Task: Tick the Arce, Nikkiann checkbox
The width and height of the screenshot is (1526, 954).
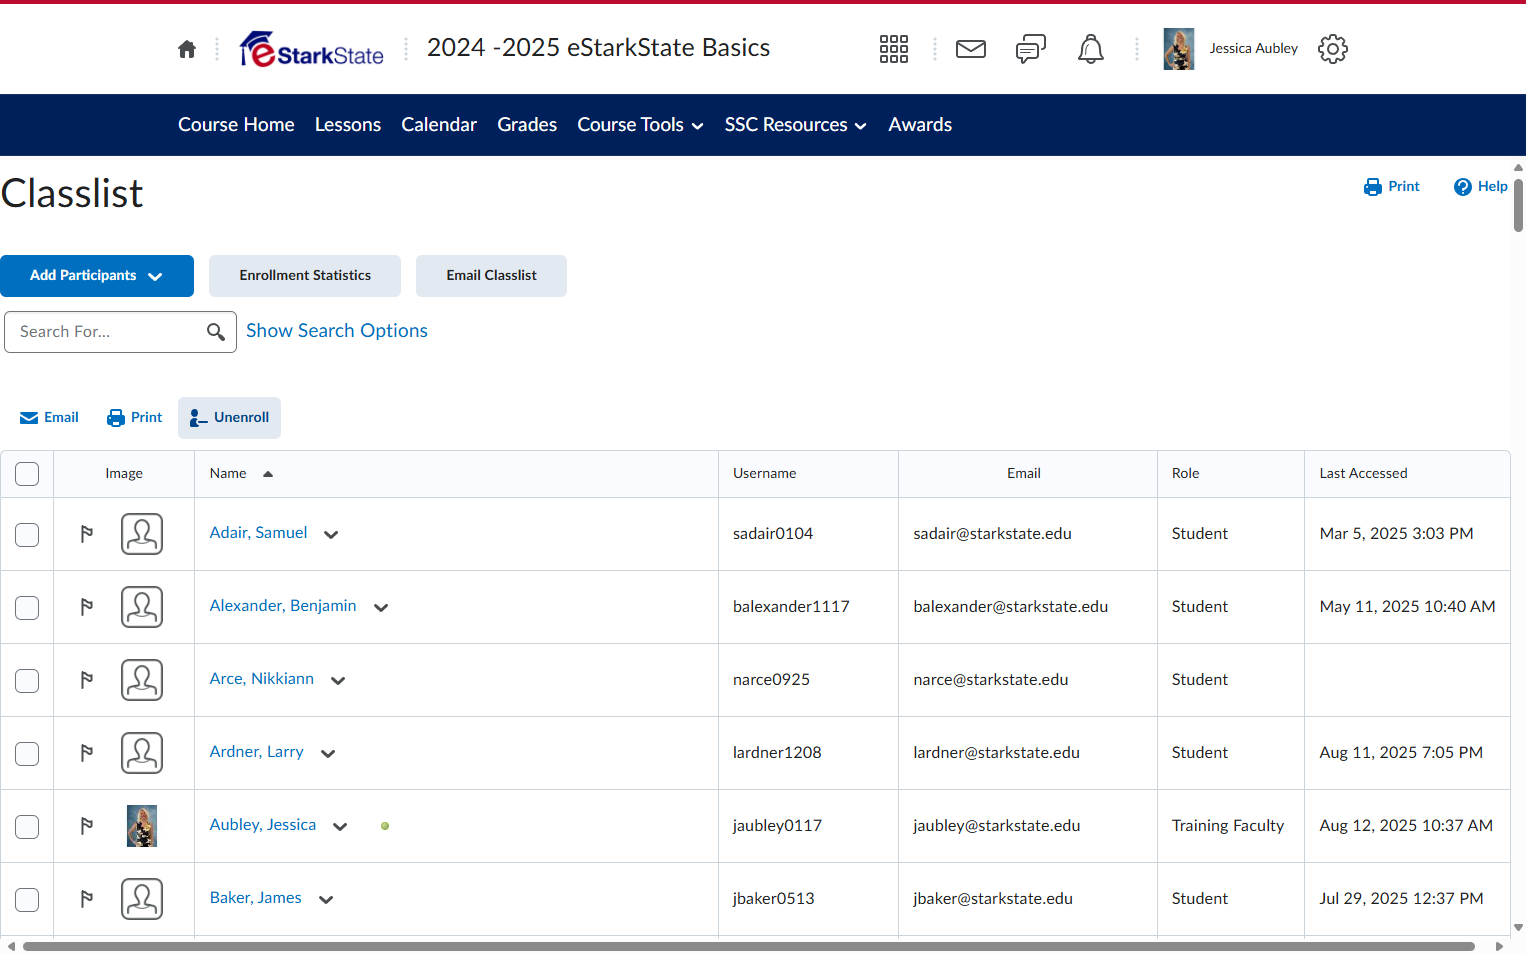Action: coord(27,681)
